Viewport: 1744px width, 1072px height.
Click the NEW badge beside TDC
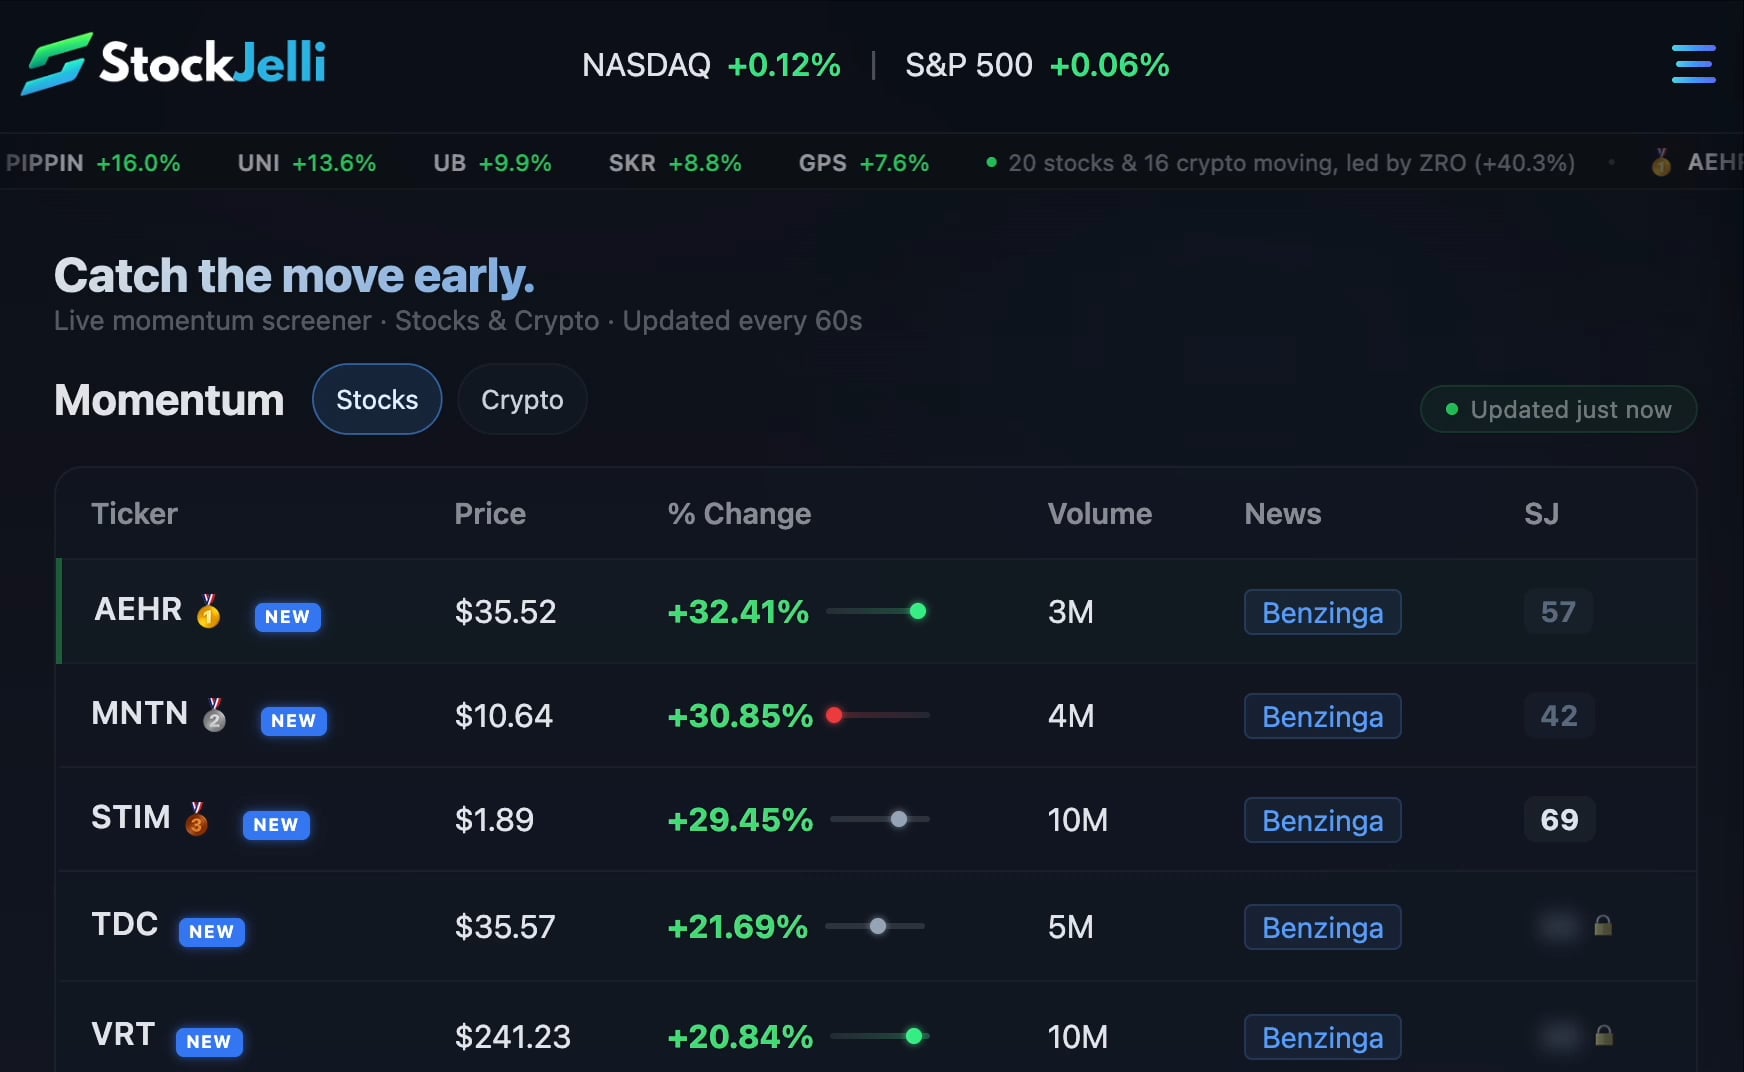pyautogui.click(x=211, y=932)
